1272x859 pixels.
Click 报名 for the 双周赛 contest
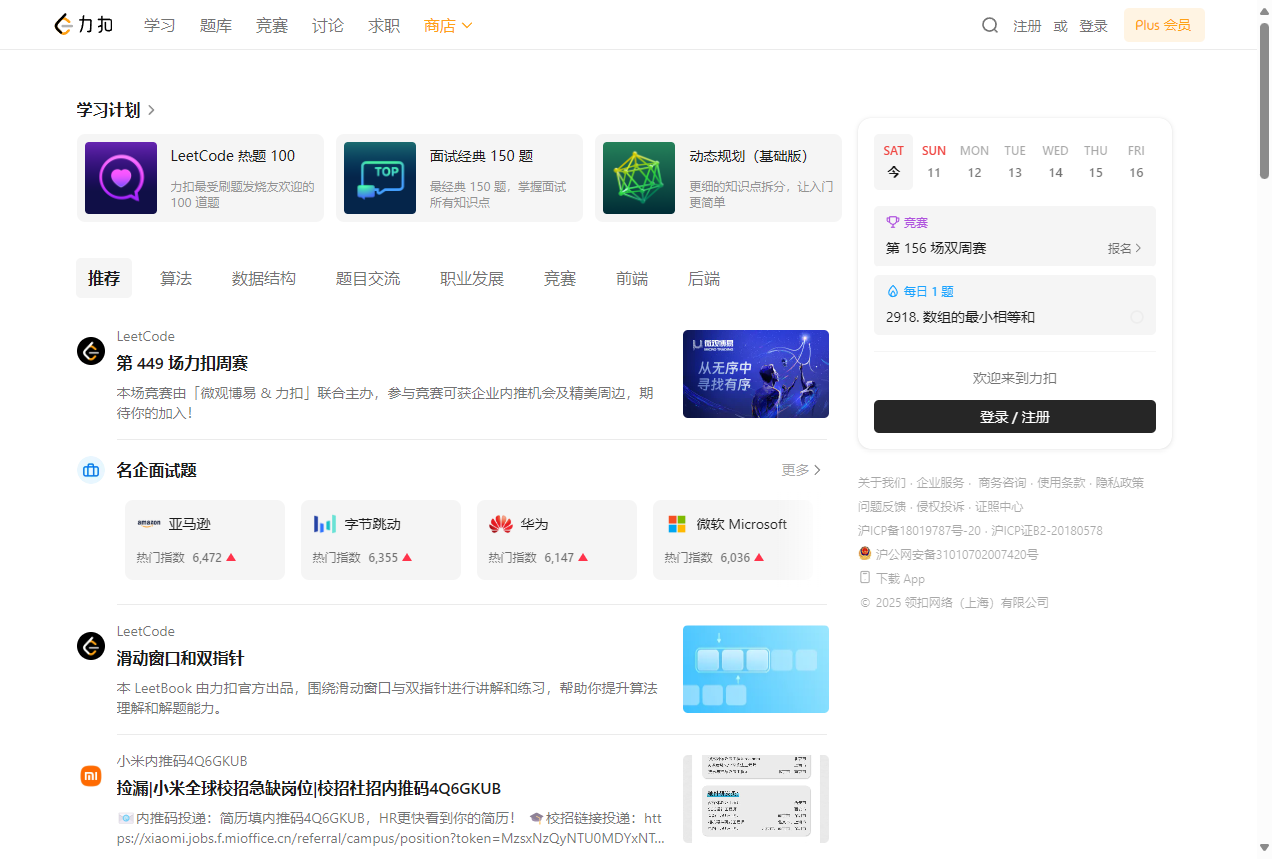(x=1124, y=248)
